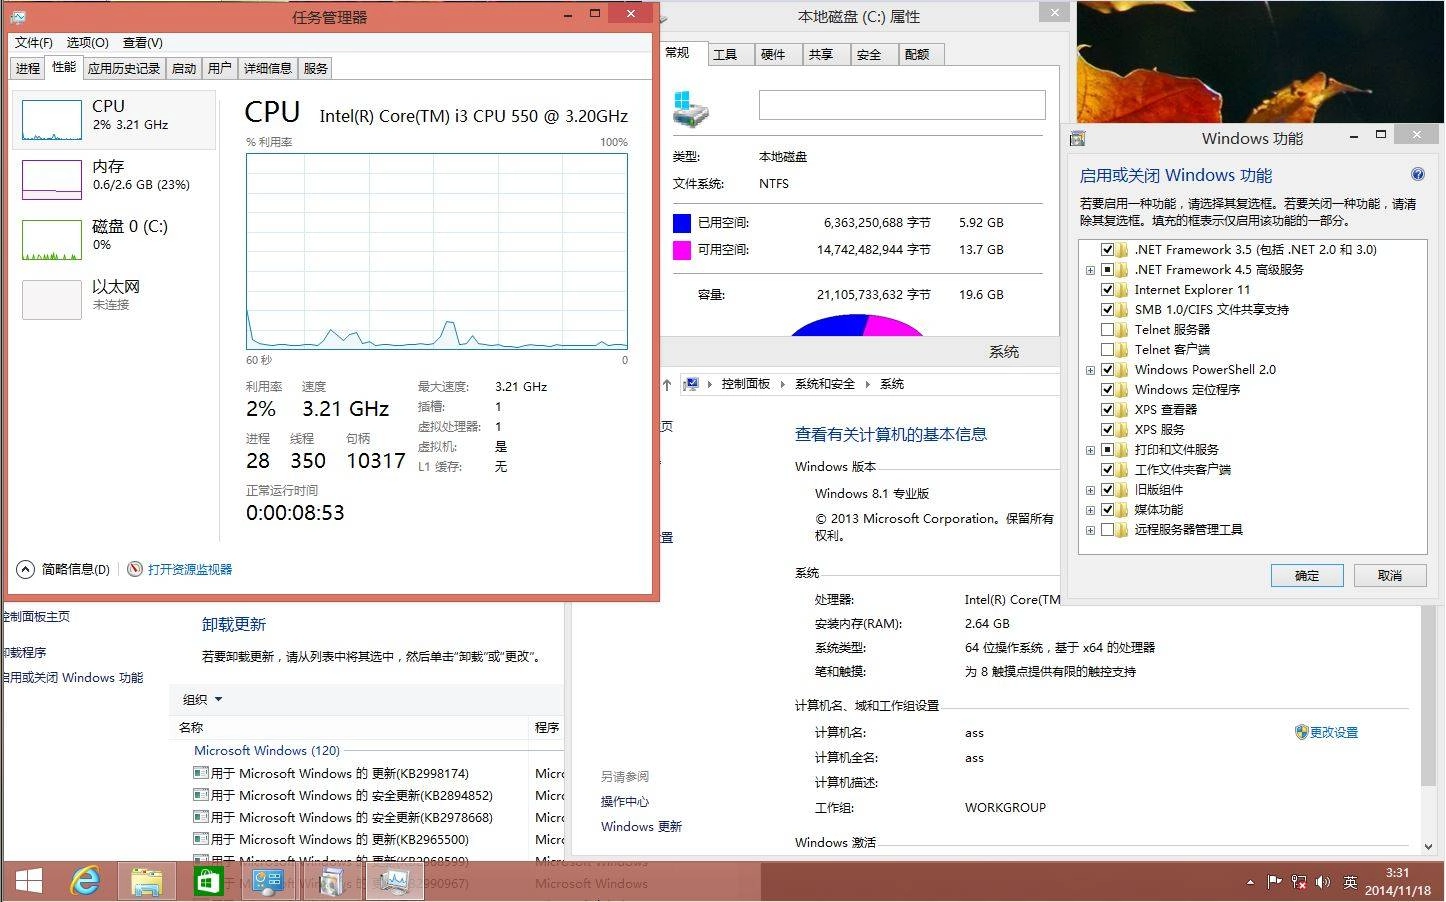Click magenta 可用空间 color swatch
This screenshot has width=1446, height=902.
pos(682,250)
